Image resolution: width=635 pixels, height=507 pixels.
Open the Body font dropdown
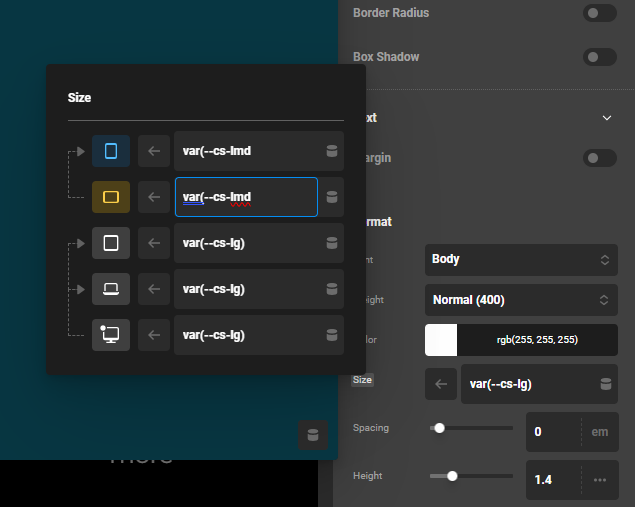521,260
